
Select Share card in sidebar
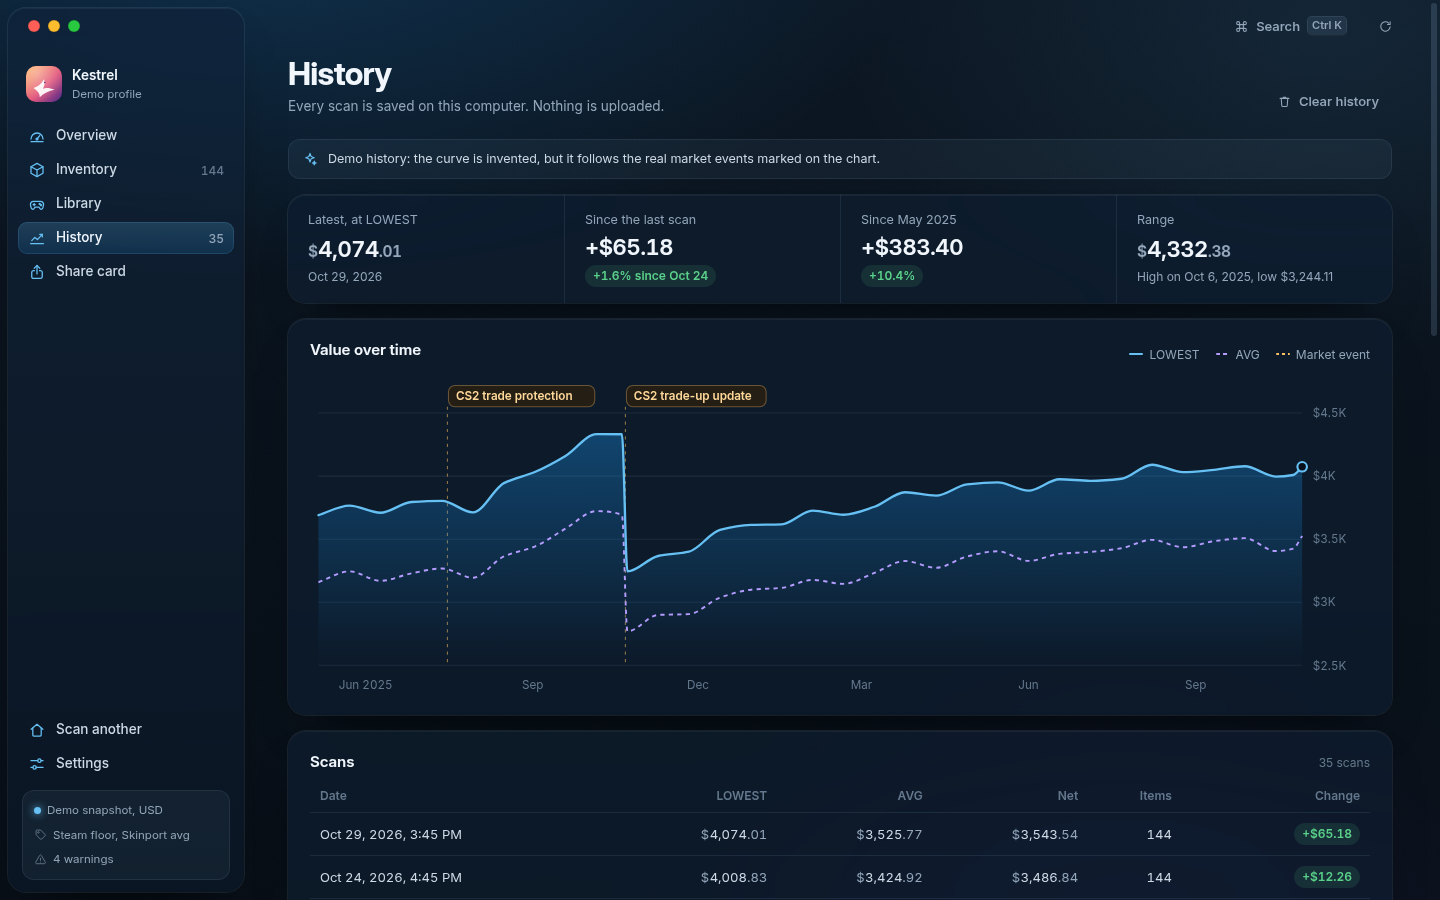pos(126,272)
